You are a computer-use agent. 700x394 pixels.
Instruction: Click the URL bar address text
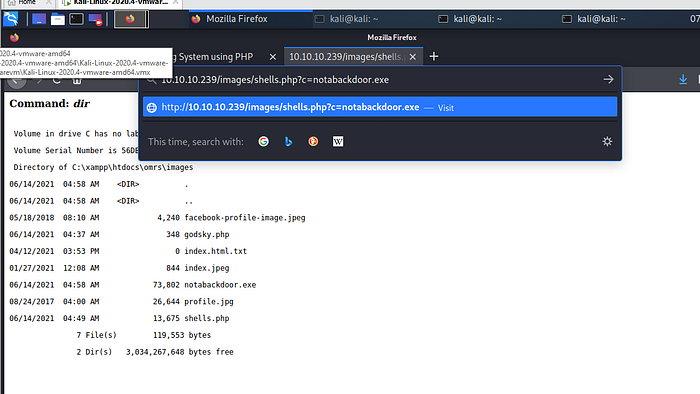[x=275, y=80]
